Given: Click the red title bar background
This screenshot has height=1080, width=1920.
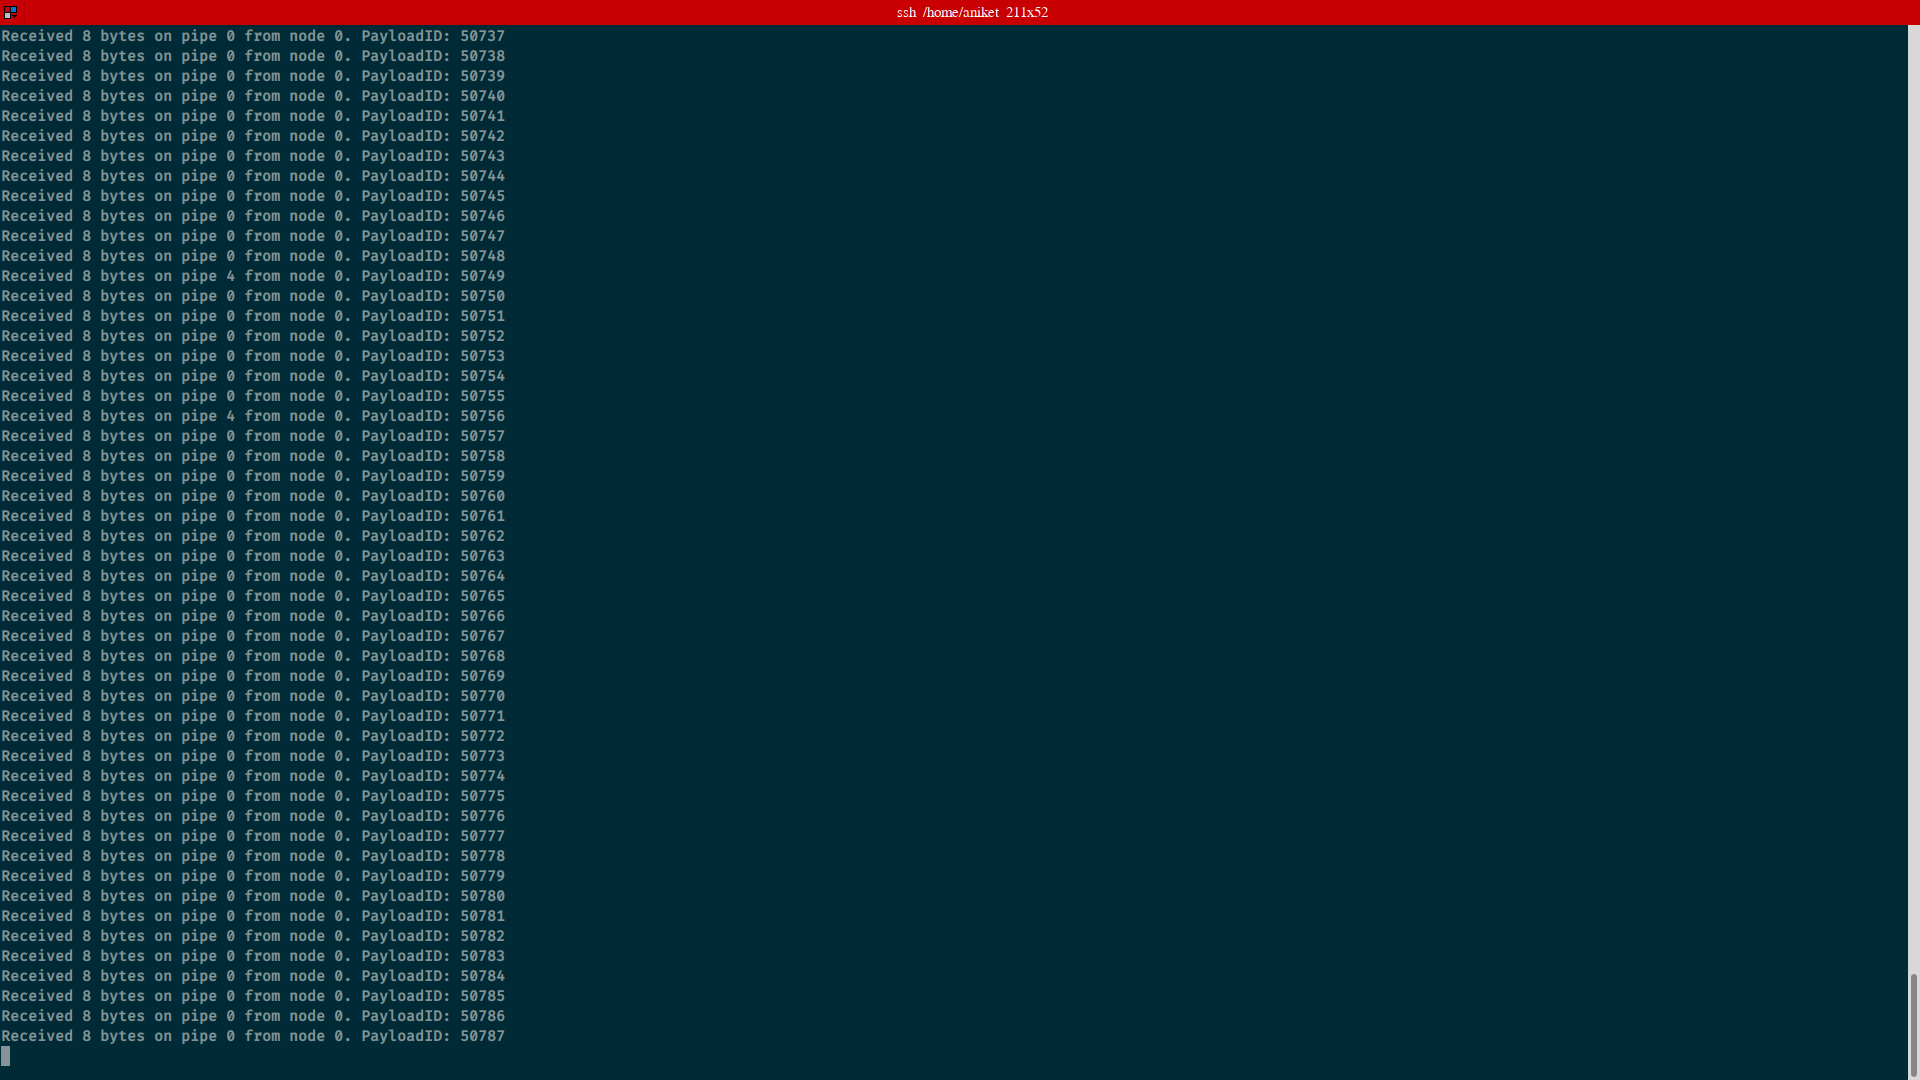Looking at the screenshot, I should tap(500, 12).
